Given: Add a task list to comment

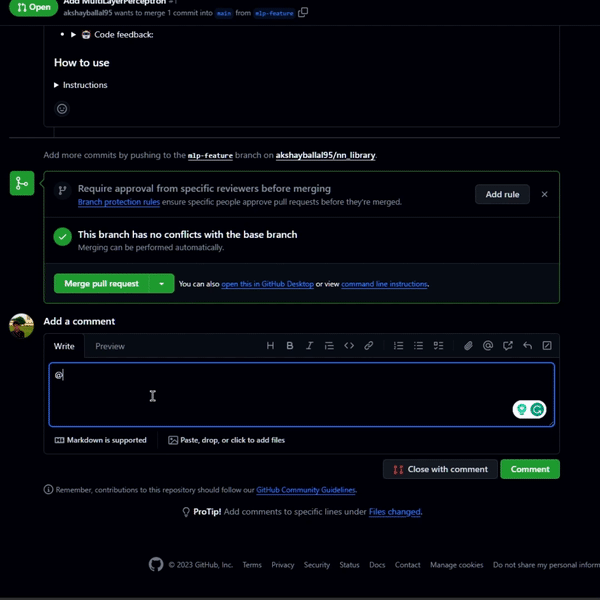Looking at the screenshot, I should pos(438,346).
